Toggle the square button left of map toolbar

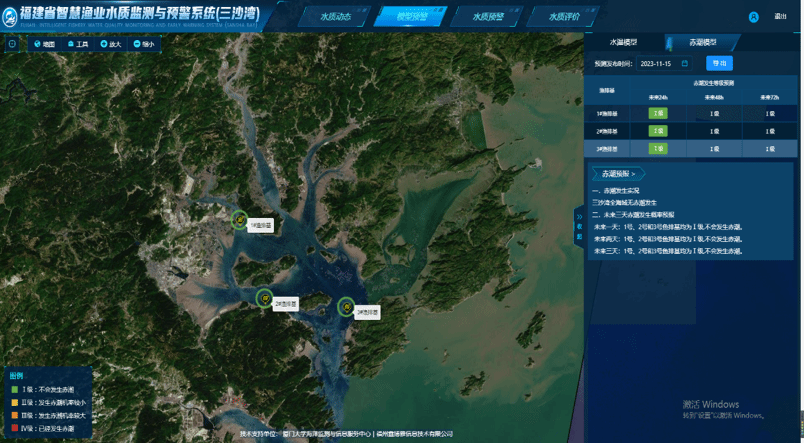(x=12, y=44)
